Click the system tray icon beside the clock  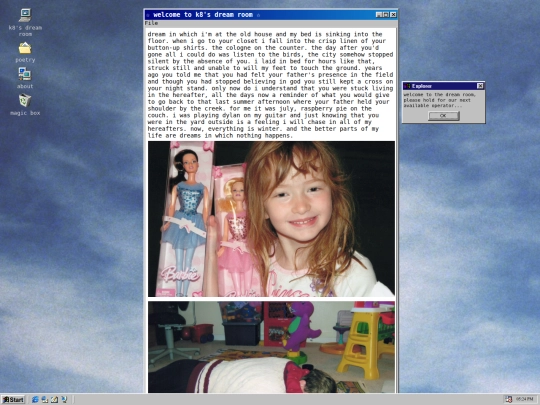point(509,399)
